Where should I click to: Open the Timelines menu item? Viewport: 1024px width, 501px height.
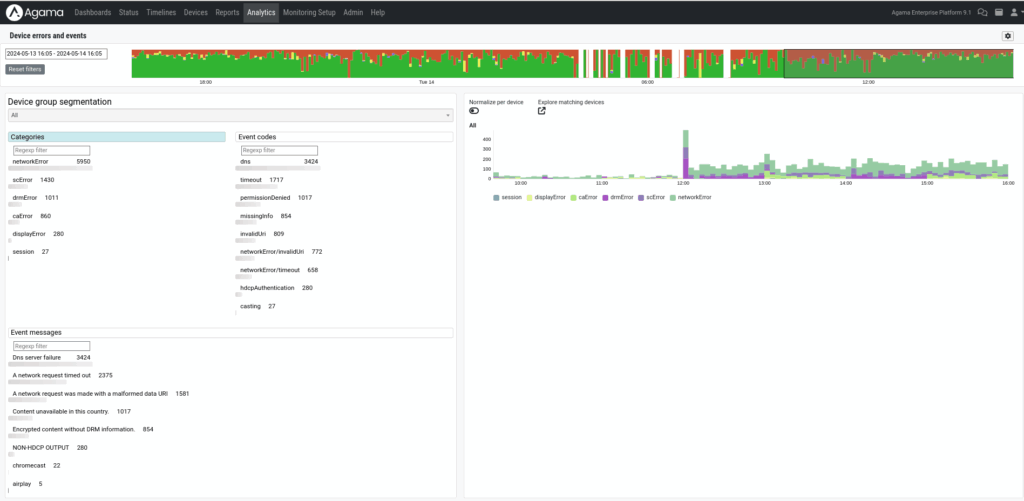[x=161, y=12]
